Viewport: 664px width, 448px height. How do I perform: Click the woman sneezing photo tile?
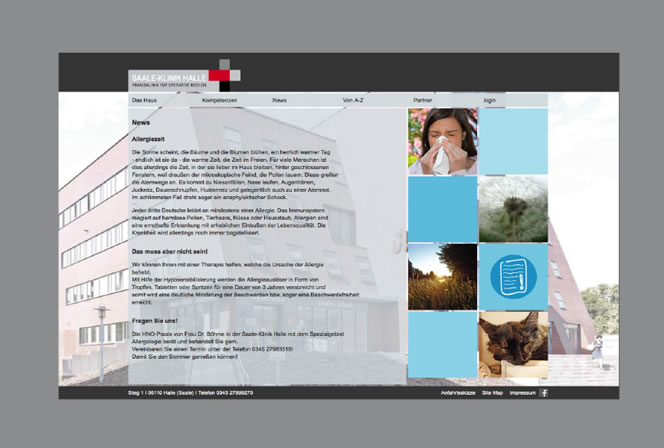[443, 141]
